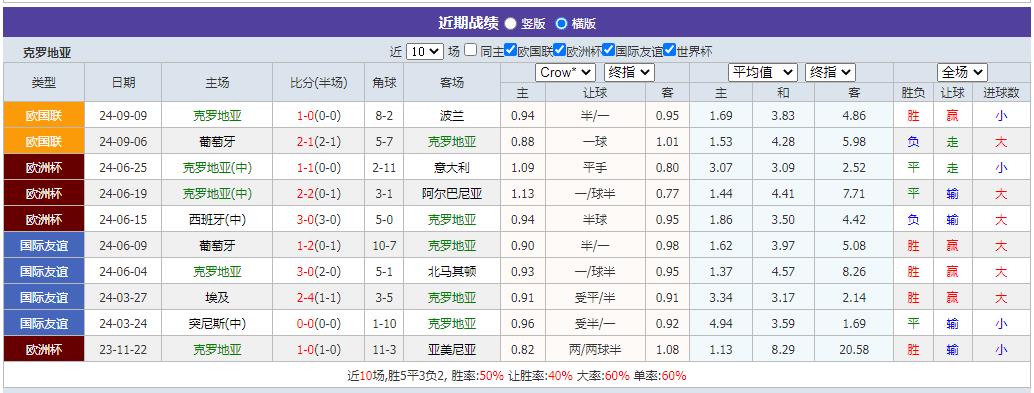The image size is (1034, 393).
Task: Open score 0-0(0-0) of the 突尼斯 match
Action: pos(319,324)
